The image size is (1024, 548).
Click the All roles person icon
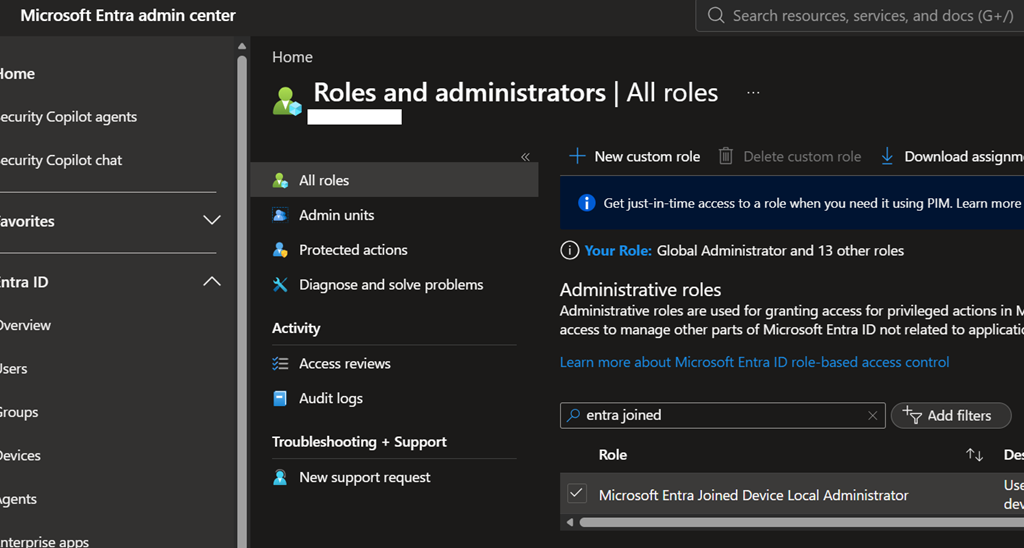[280, 181]
